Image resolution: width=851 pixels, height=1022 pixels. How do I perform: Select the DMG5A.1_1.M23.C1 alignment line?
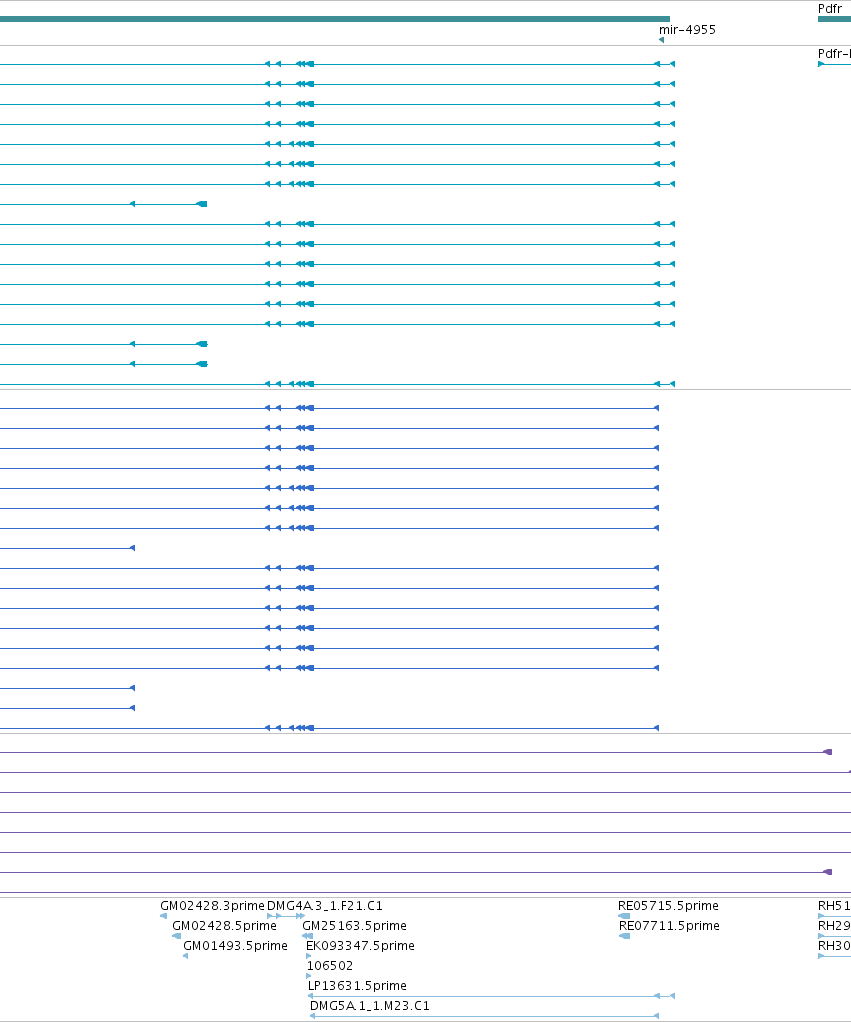[484, 1016]
